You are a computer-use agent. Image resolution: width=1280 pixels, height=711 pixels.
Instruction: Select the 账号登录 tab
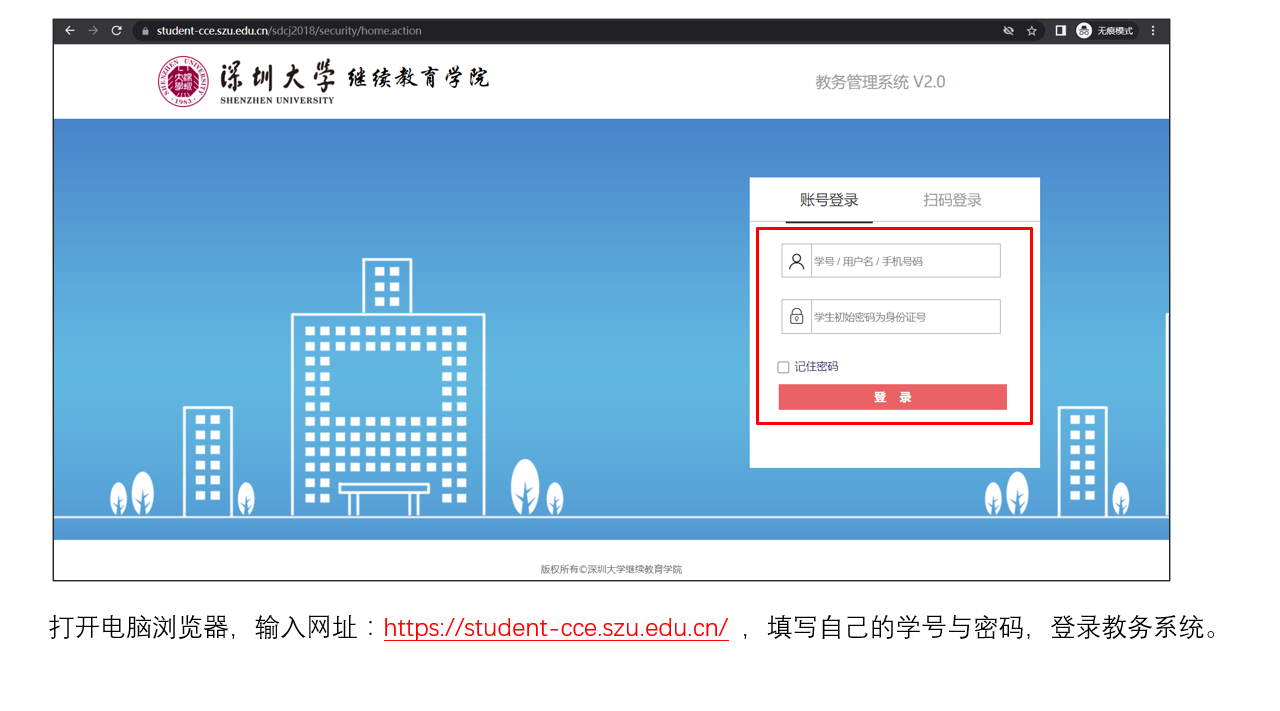[829, 200]
